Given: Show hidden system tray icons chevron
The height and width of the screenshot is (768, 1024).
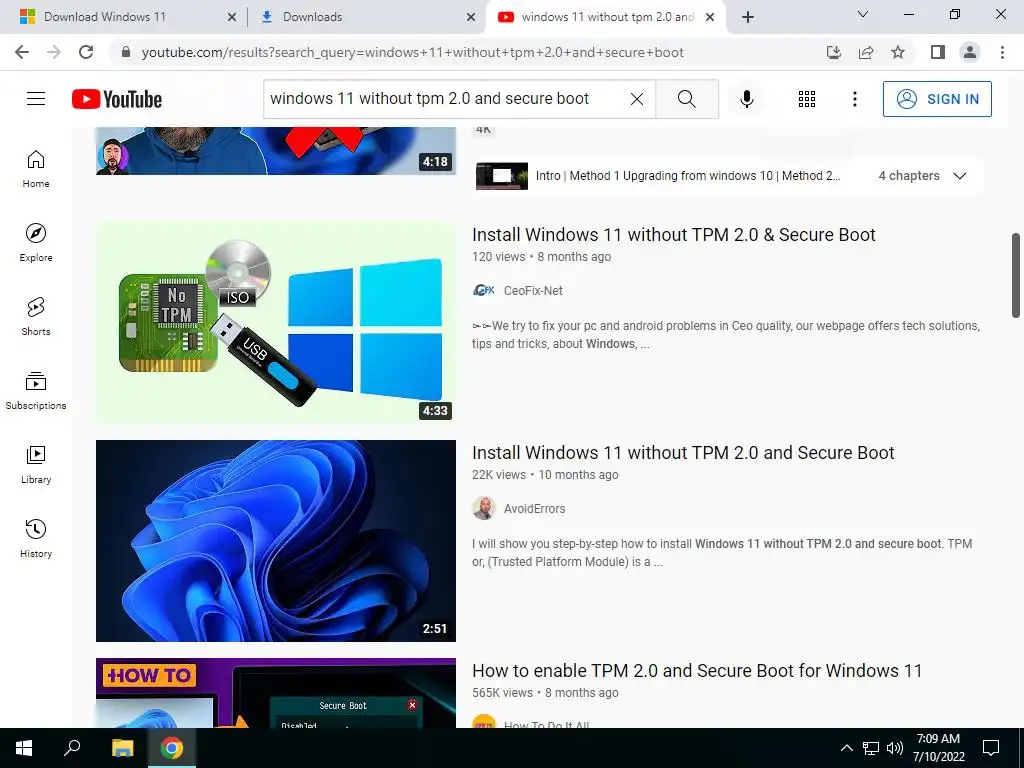Looking at the screenshot, I should click(846, 748).
